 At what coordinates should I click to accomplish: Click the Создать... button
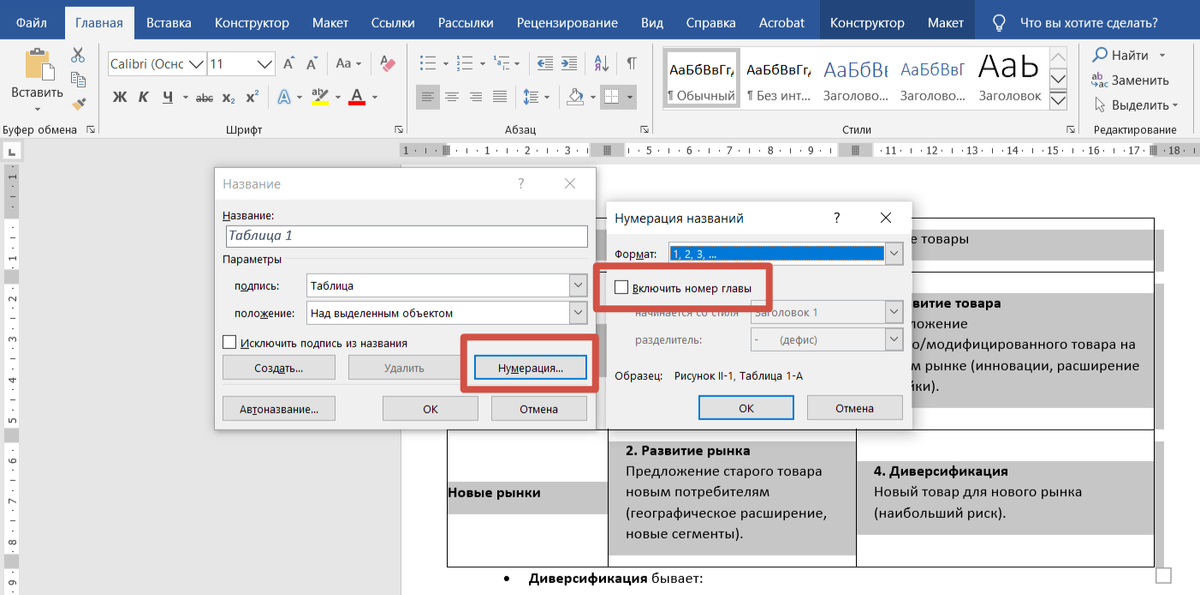279,367
